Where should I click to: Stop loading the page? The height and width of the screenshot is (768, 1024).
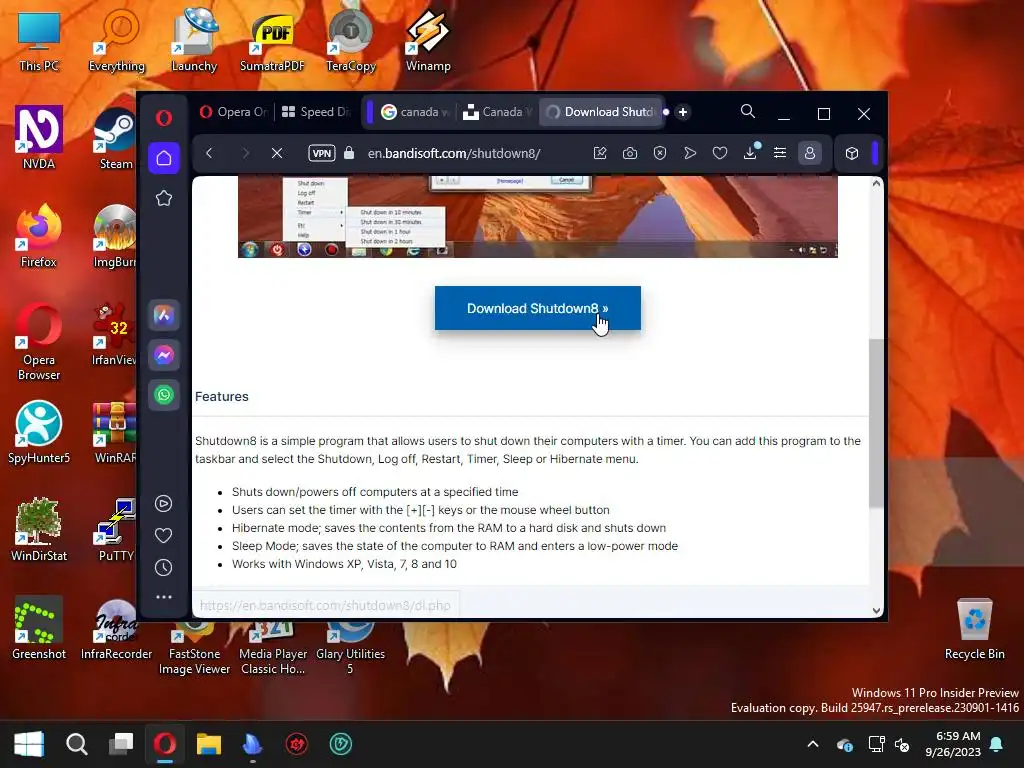(277, 153)
